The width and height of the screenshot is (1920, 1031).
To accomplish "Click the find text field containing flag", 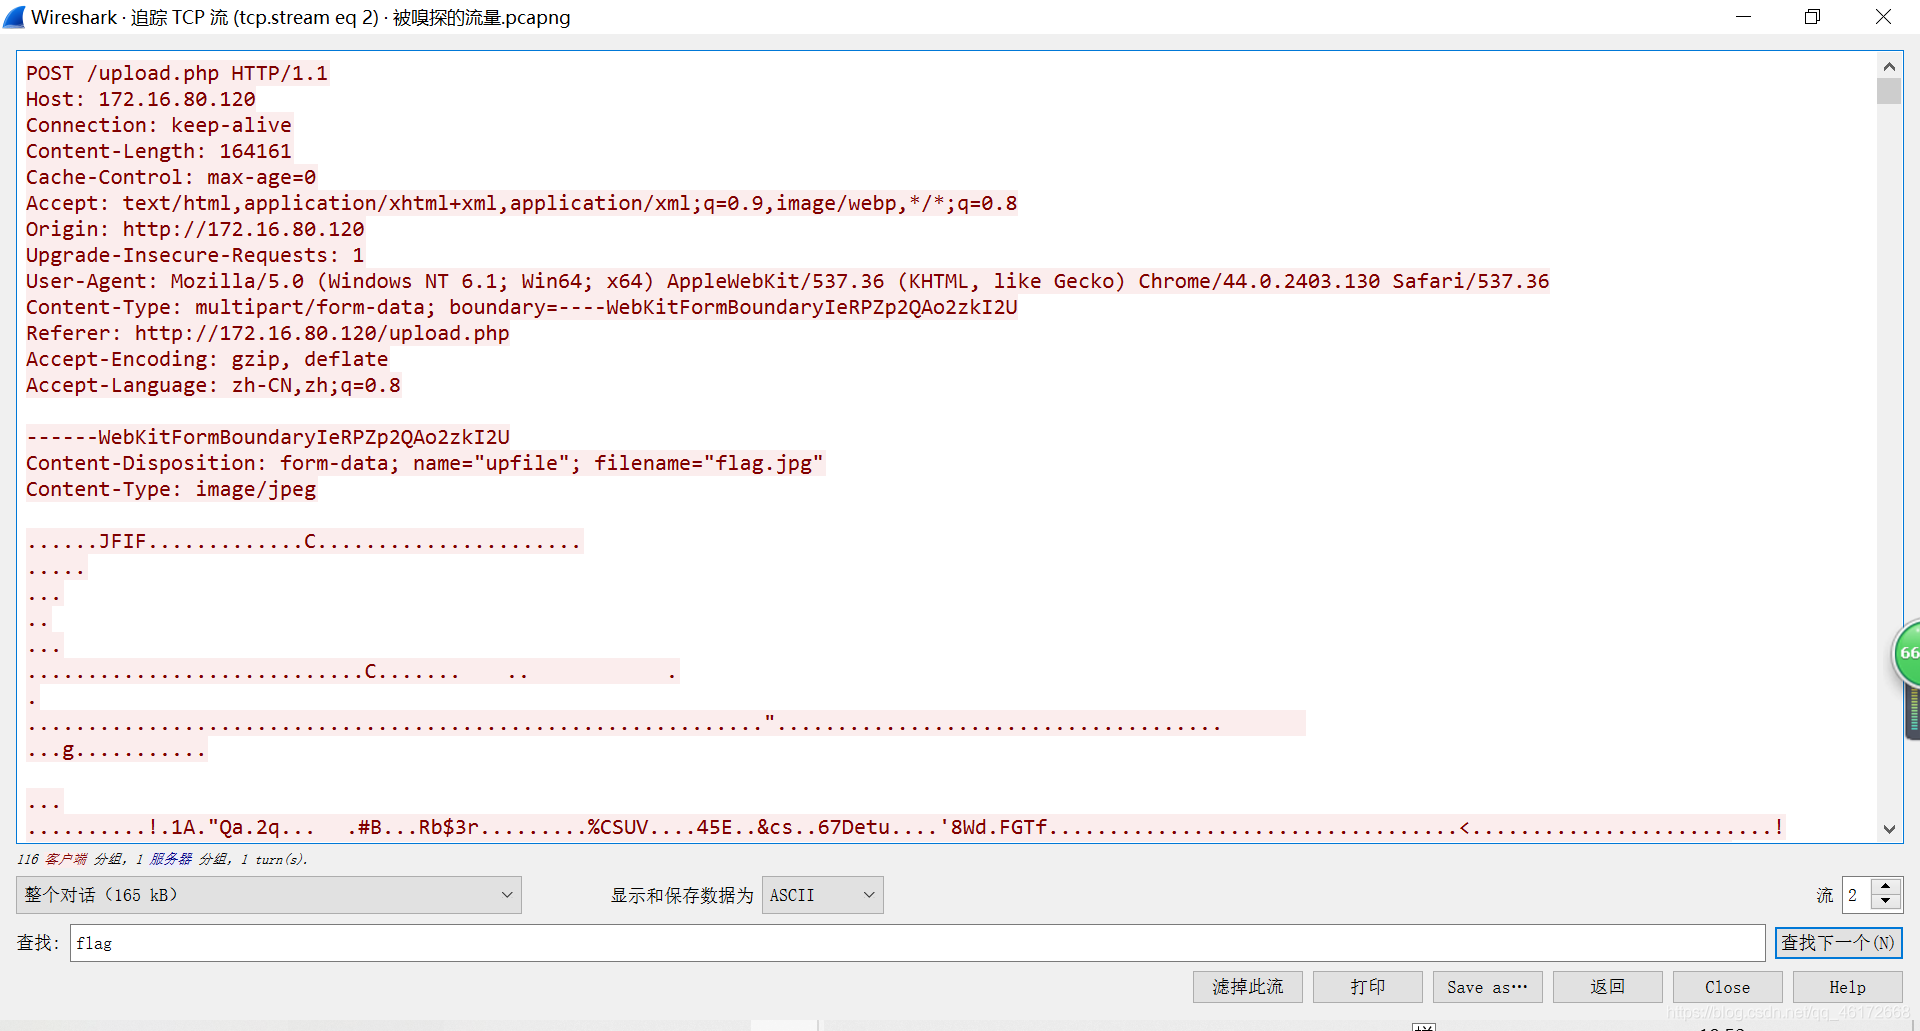I will coord(917,943).
